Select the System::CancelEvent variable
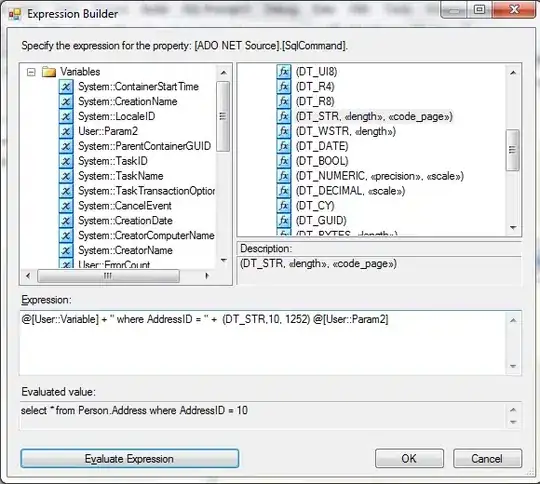Viewport: 540px width, 484px height. click(125, 206)
